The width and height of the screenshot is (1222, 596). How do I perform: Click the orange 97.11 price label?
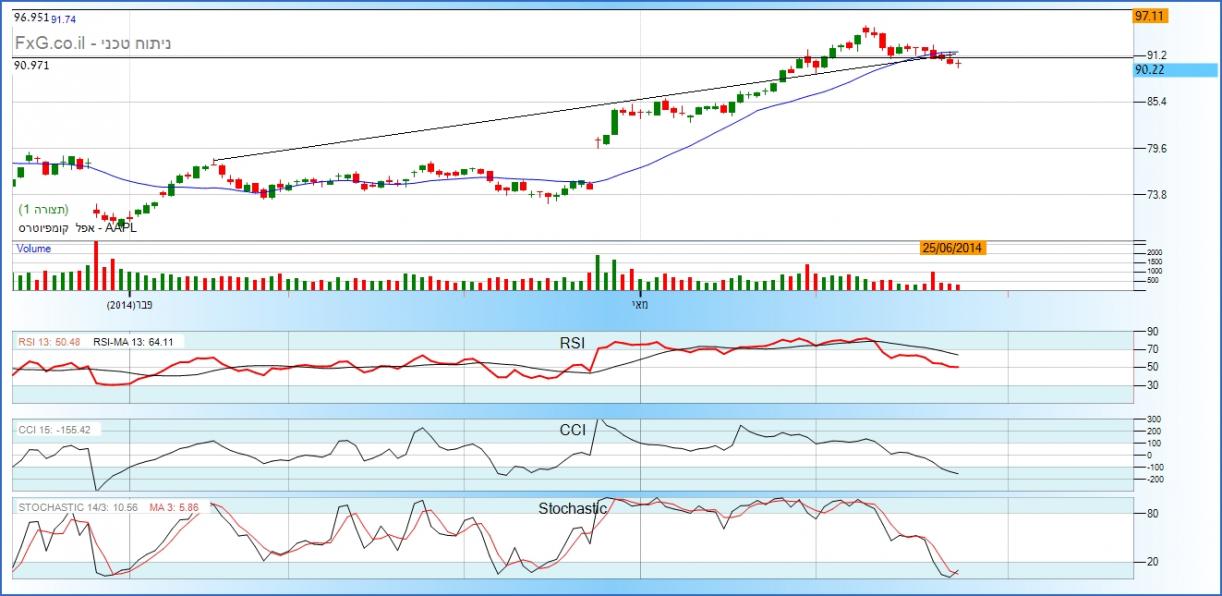pos(1150,16)
